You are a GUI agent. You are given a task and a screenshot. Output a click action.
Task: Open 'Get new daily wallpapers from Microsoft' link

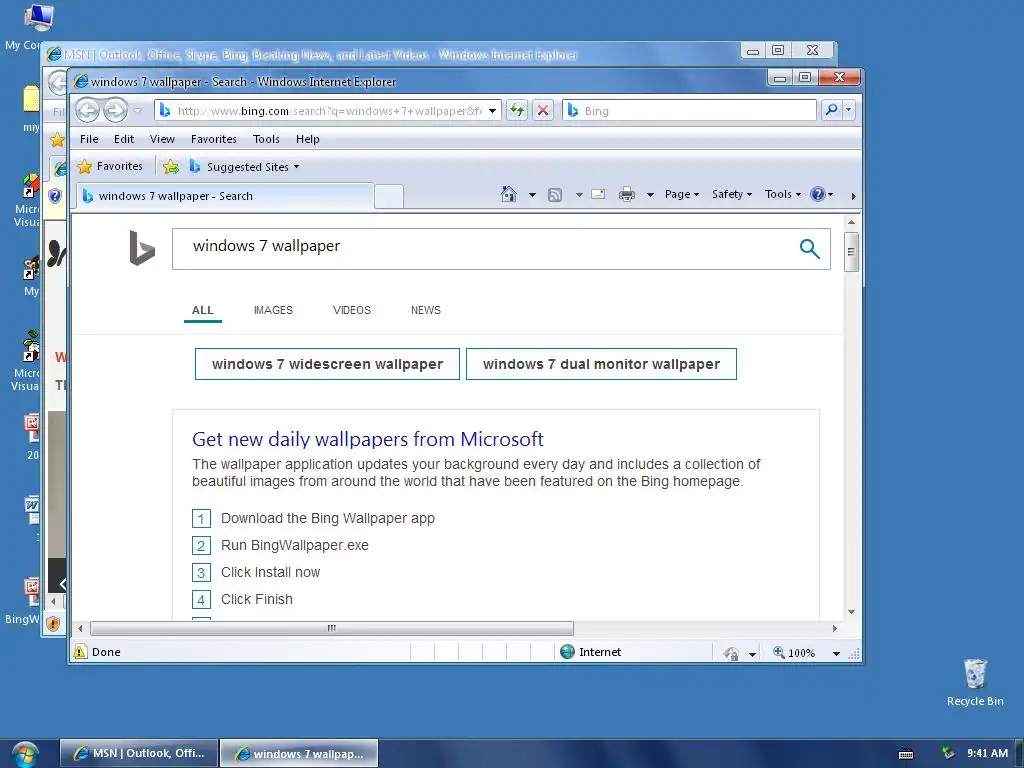[368, 439]
